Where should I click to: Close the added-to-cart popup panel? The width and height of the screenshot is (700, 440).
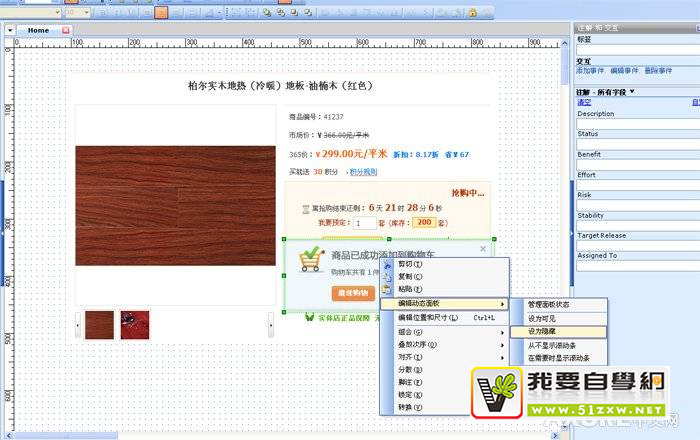pyautogui.click(x=483, y=247)
